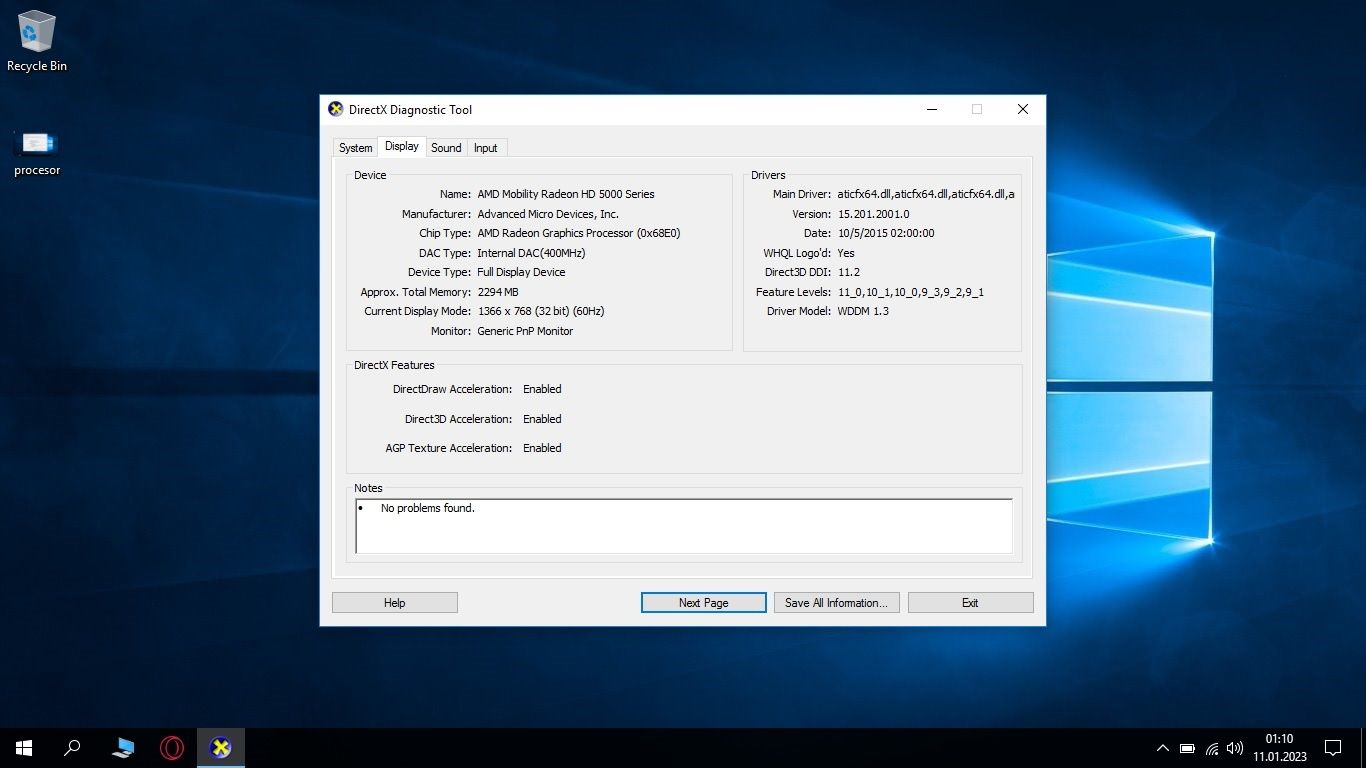
Task: Launch Opera browser from the taskbar
Action: pos(172,747)
